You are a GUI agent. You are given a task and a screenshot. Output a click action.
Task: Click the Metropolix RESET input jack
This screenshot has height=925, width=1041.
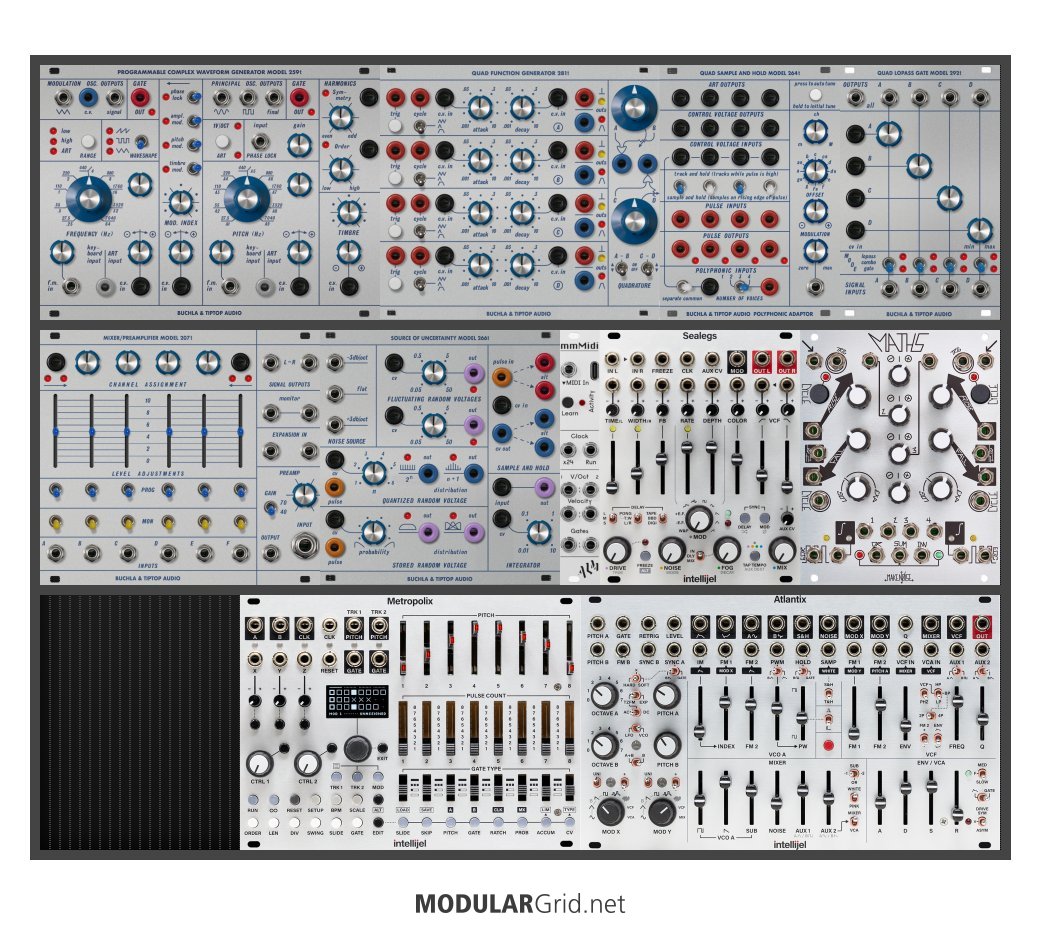point(329,659)
